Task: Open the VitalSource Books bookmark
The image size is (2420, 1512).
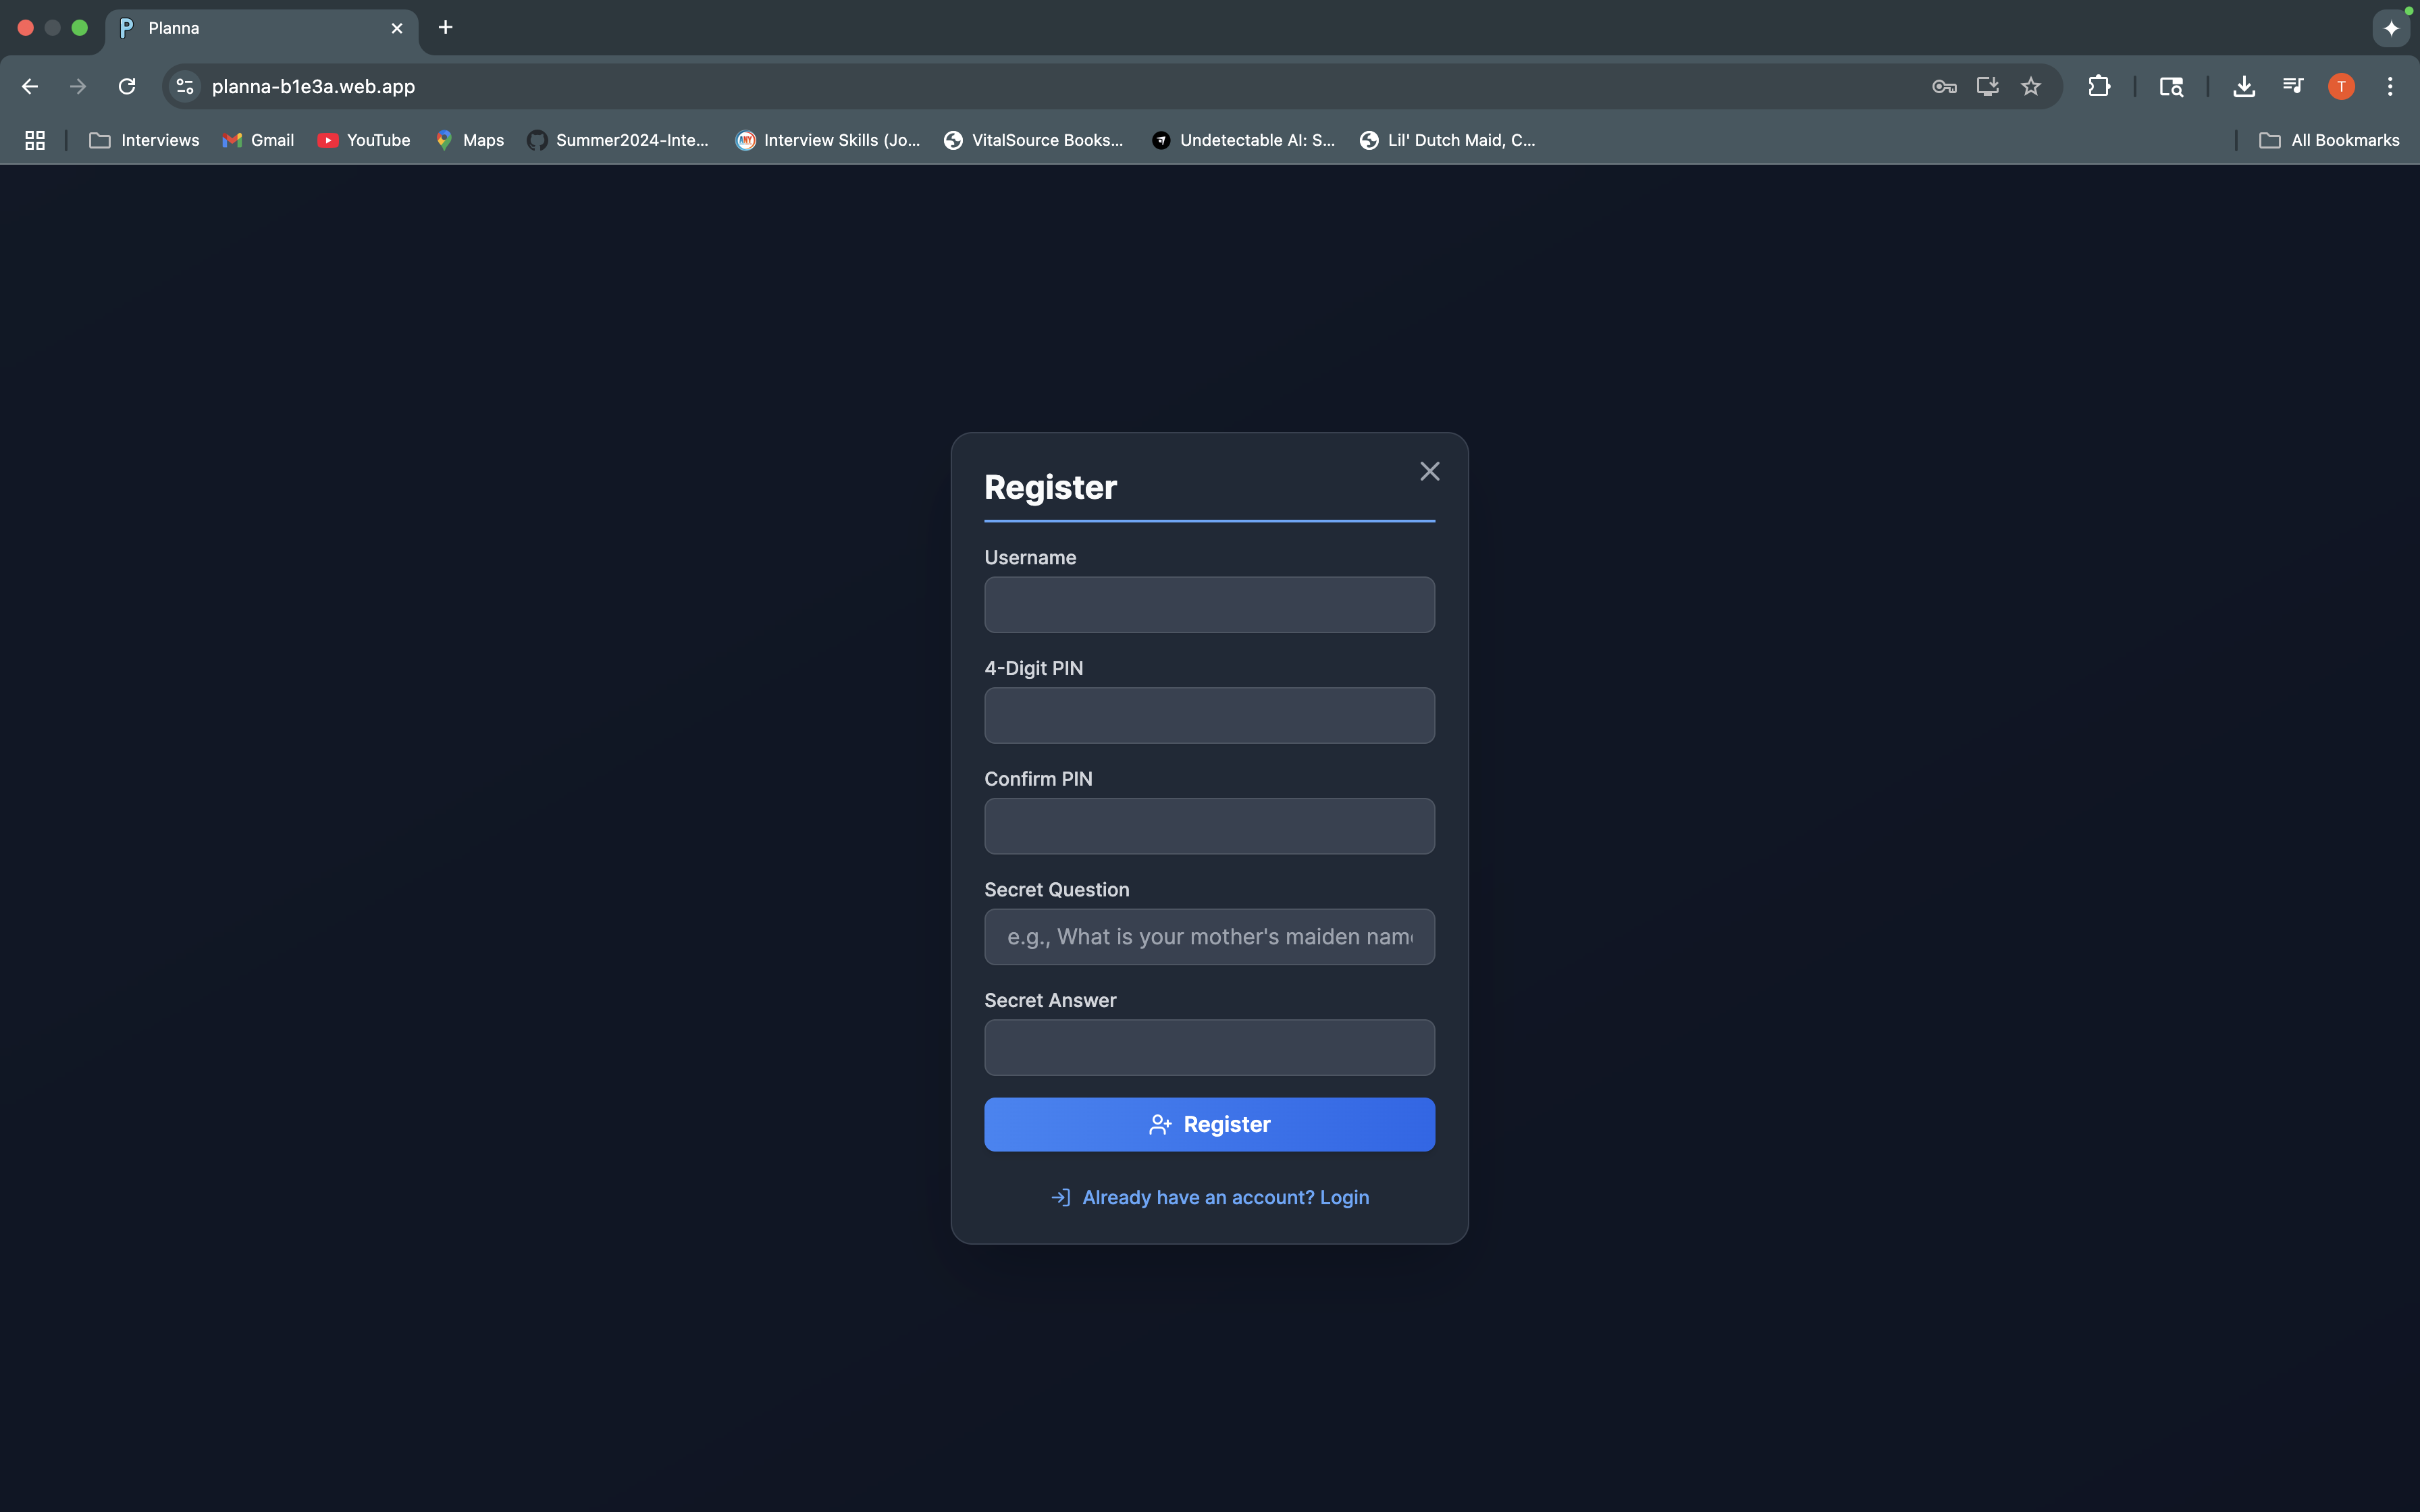Action: click(x=1034, y=140)
